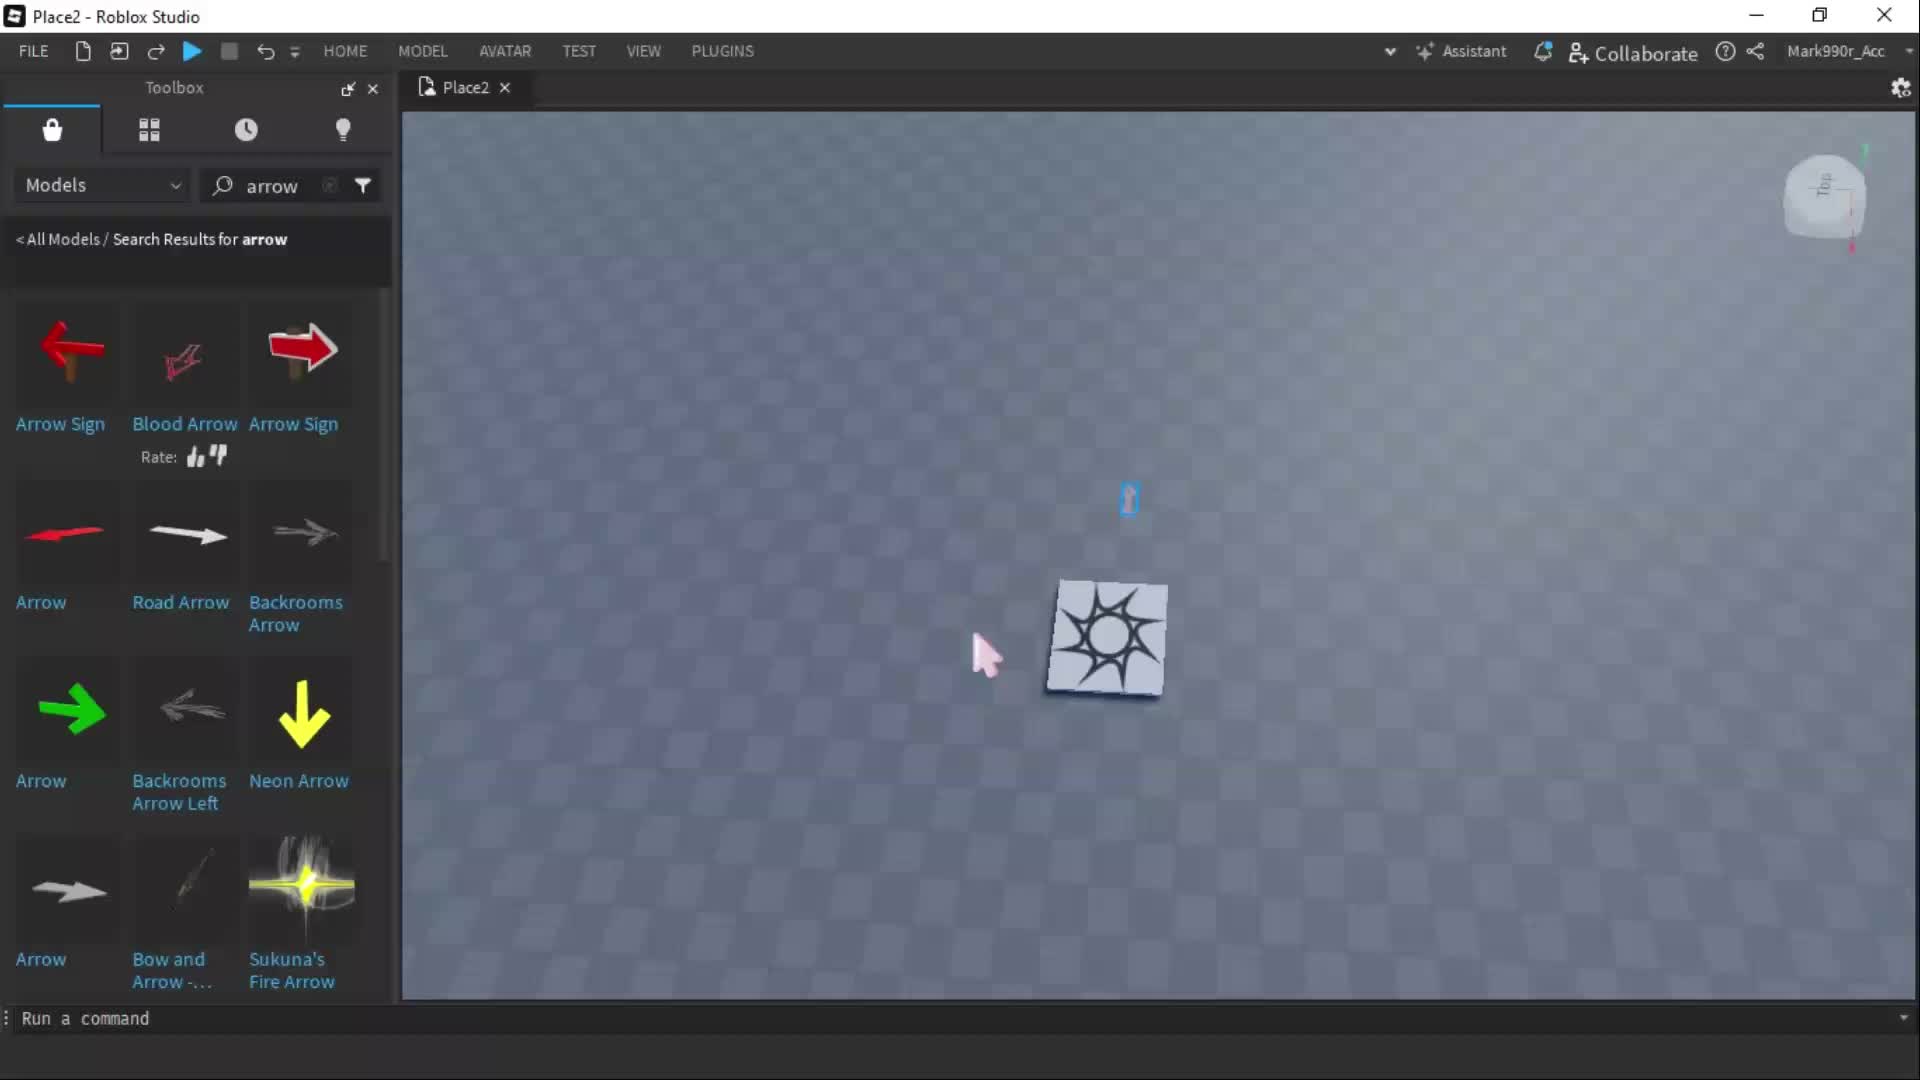Image resolution: width=1920 pixels, height=1080 pixels.
Task: Switch to the AVATAR ribbon tab
Action: 505,51
